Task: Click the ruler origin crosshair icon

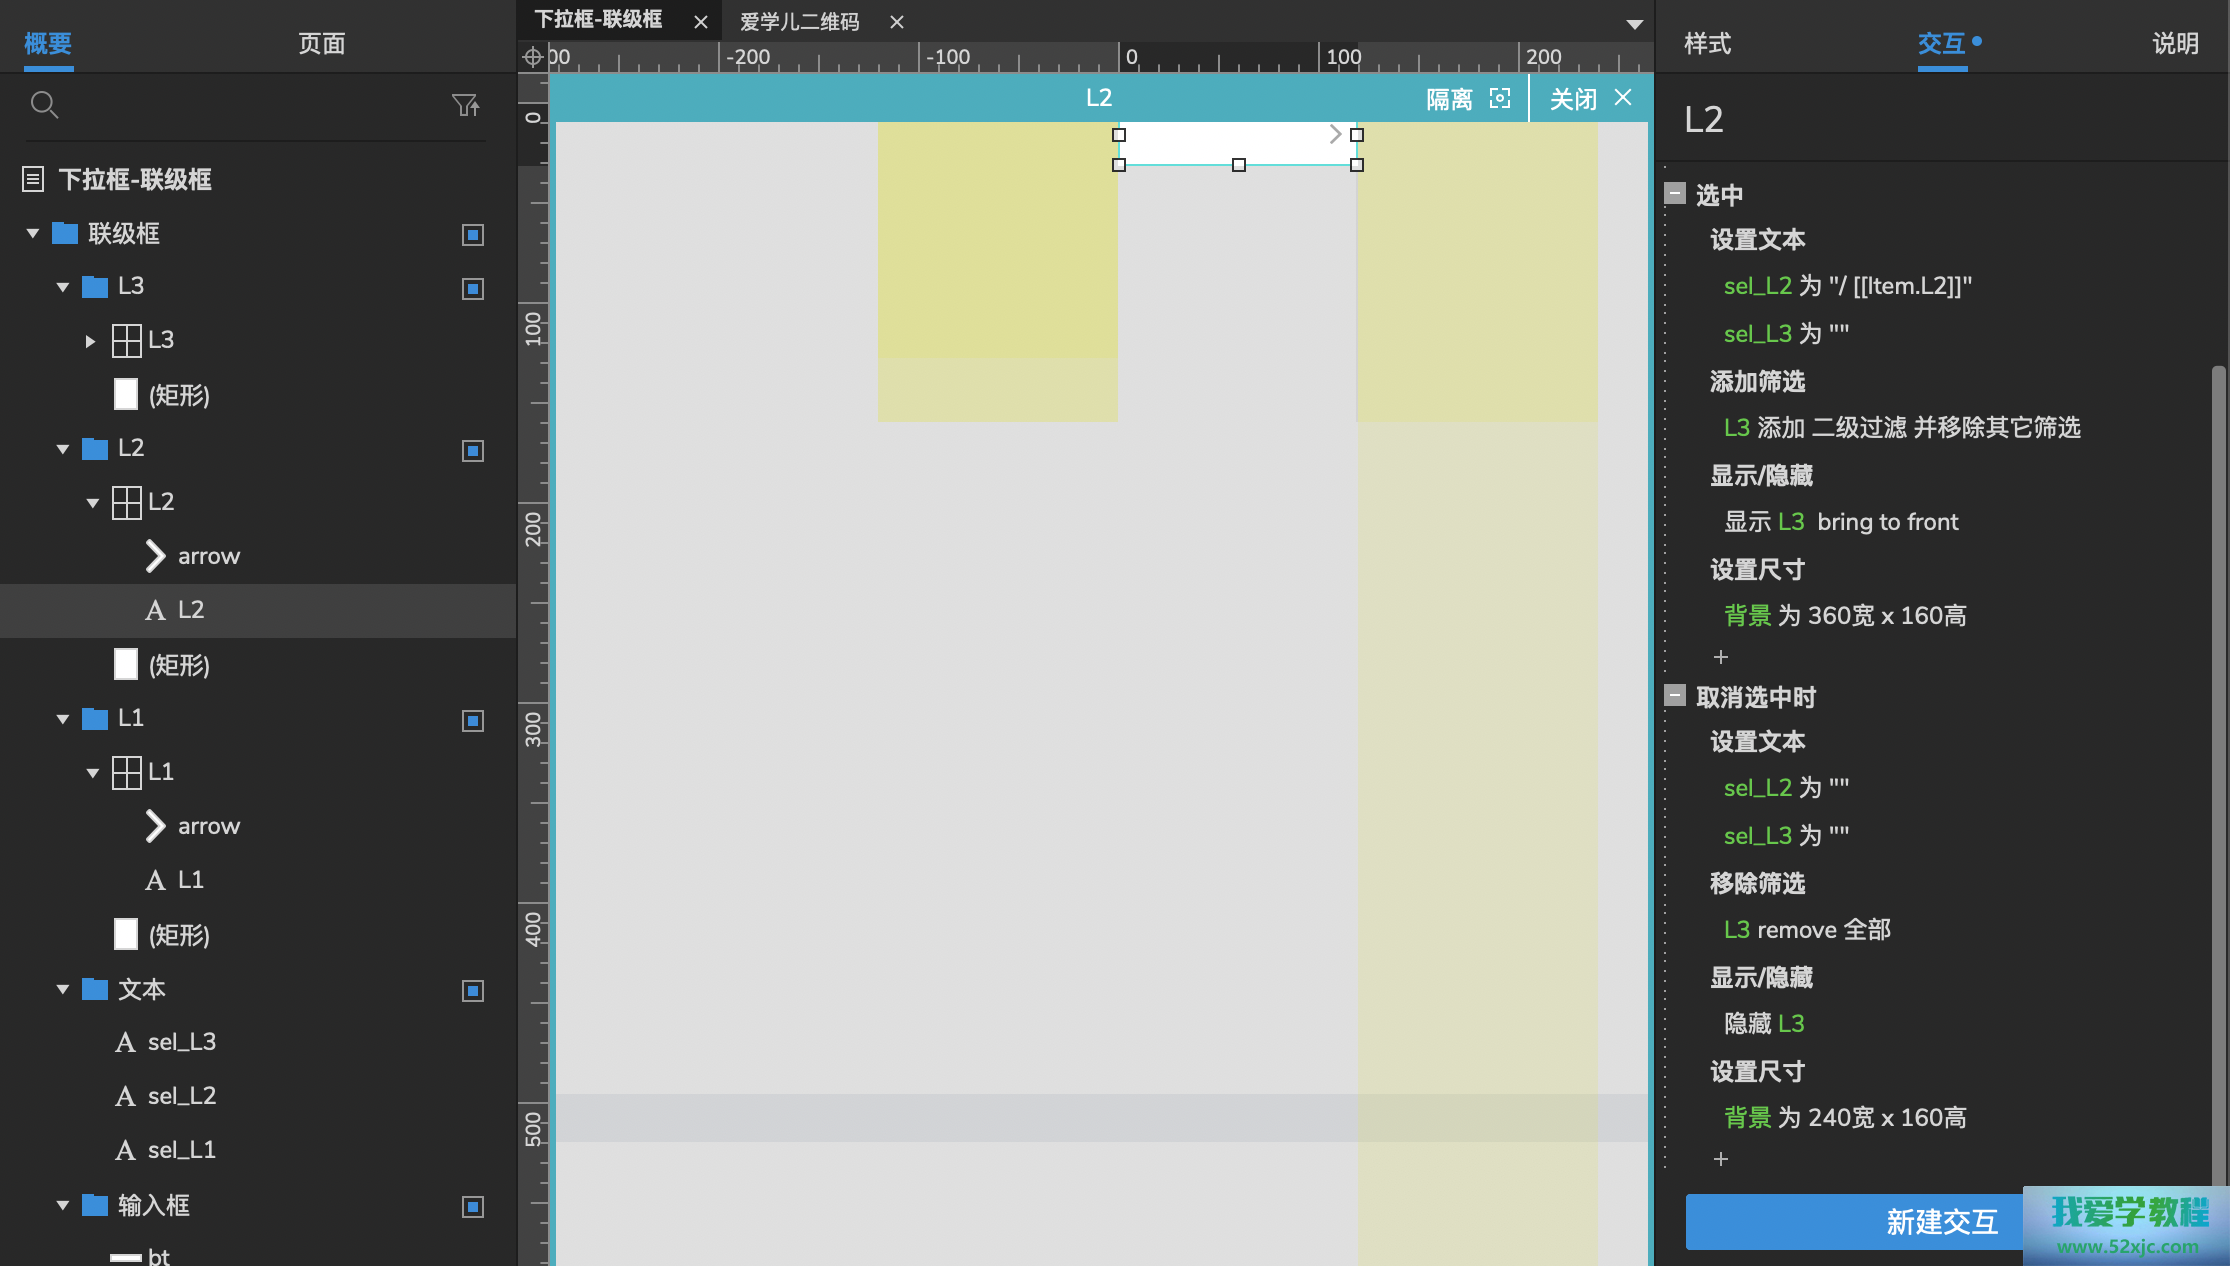Action: click(533, 57)
